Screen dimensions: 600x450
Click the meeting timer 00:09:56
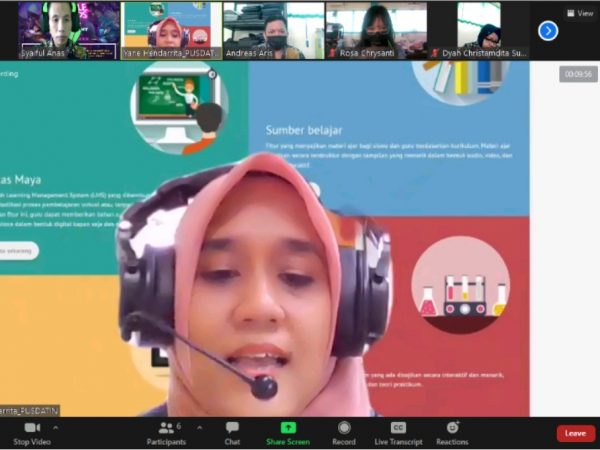tap(578, 74)
